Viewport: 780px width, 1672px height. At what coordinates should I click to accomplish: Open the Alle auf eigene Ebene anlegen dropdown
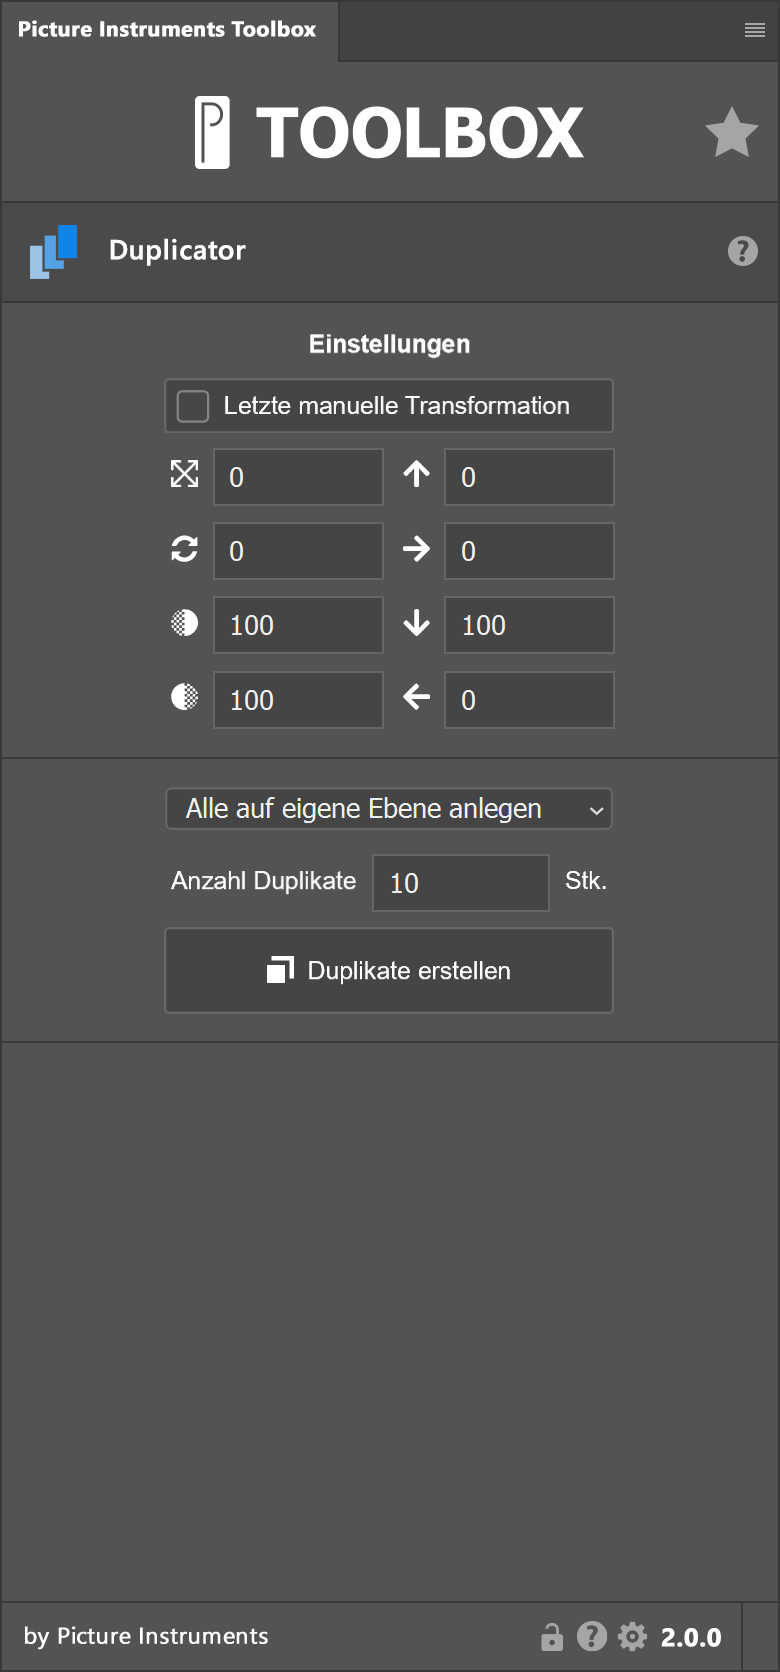click(x=389, y=809)
